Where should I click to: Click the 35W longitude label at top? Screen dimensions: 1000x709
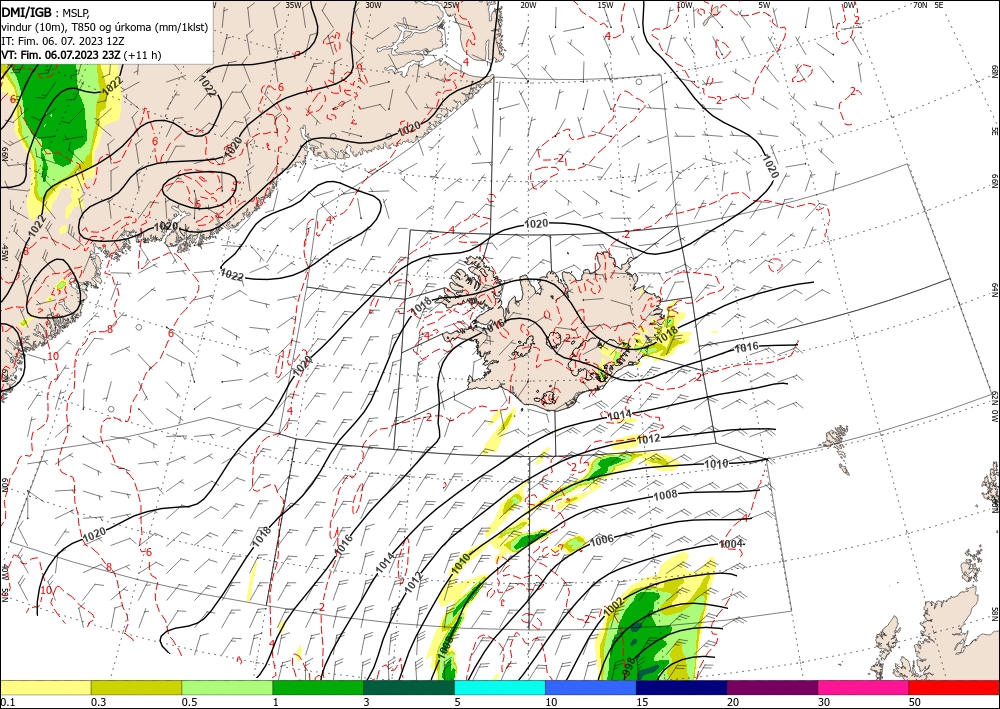[293, 5]
